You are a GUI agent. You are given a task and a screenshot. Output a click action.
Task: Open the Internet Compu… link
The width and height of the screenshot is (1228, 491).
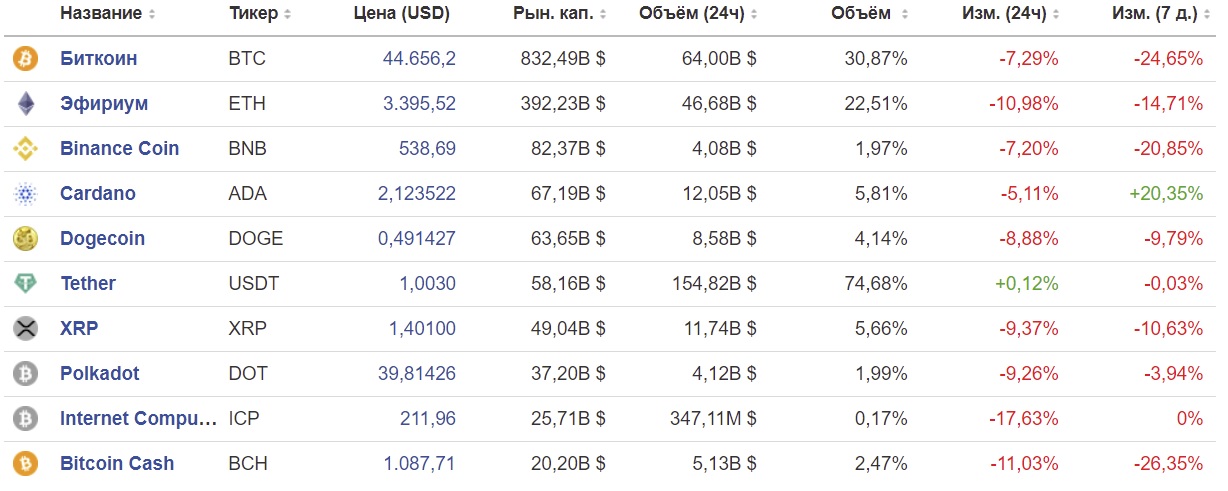(139, 419)
